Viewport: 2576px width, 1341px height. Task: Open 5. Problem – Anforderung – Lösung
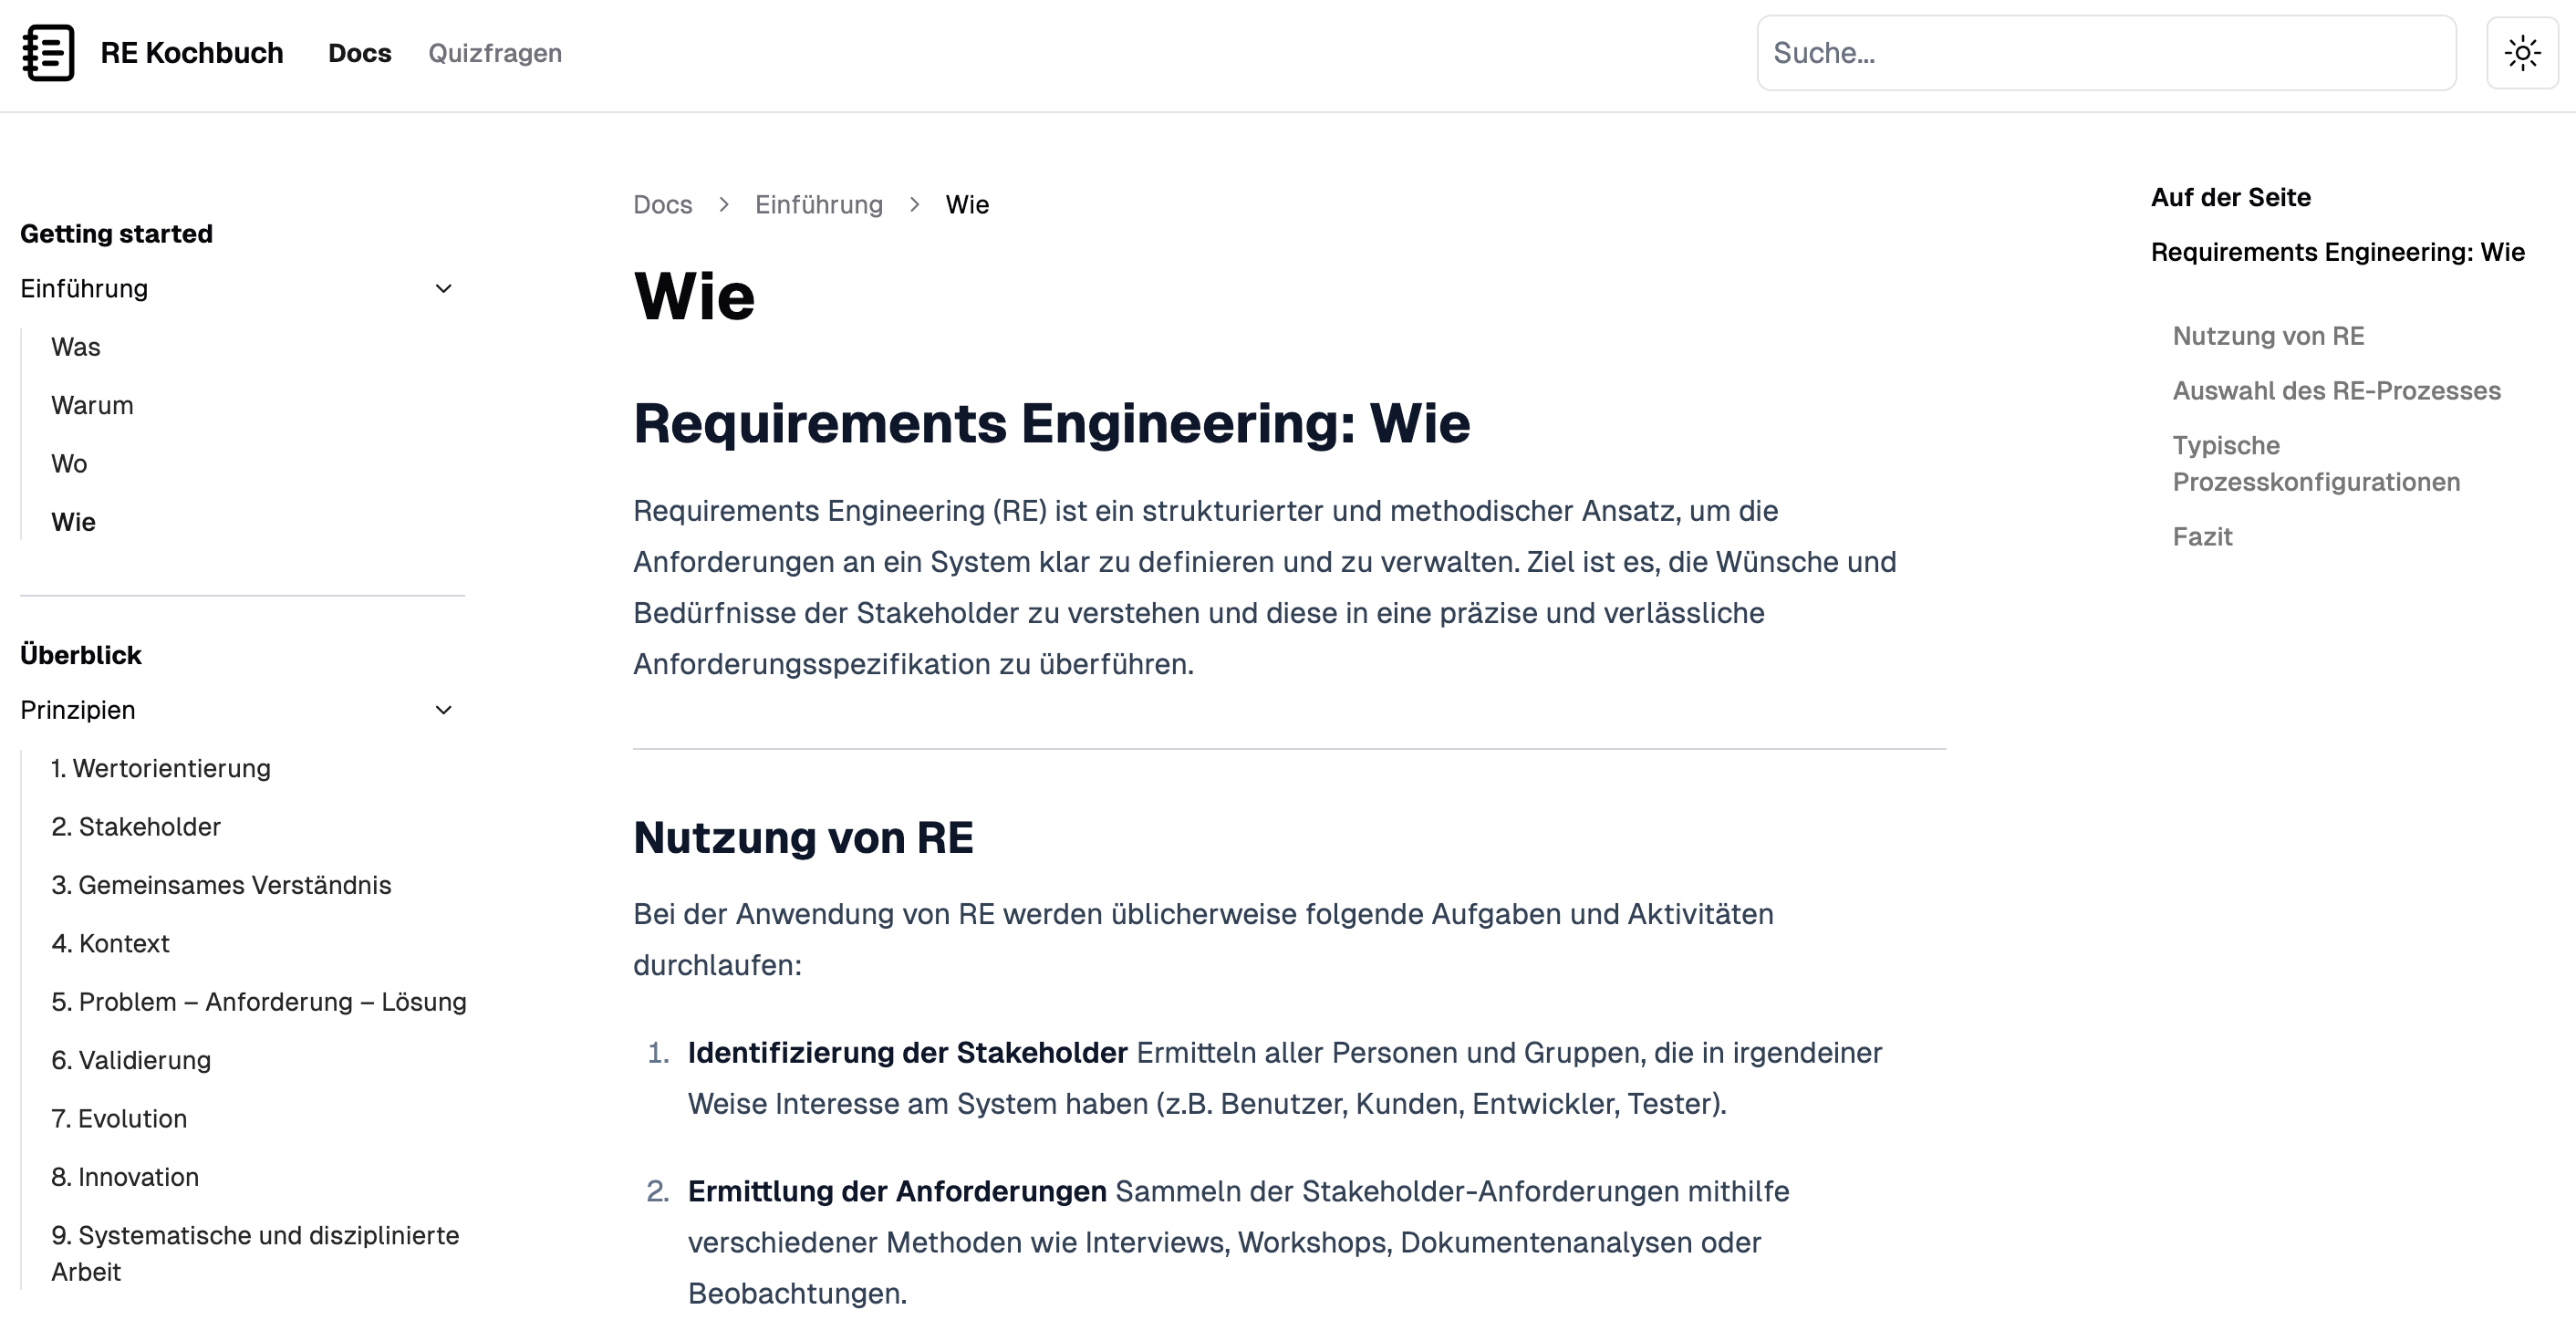tap(259, 1002)
